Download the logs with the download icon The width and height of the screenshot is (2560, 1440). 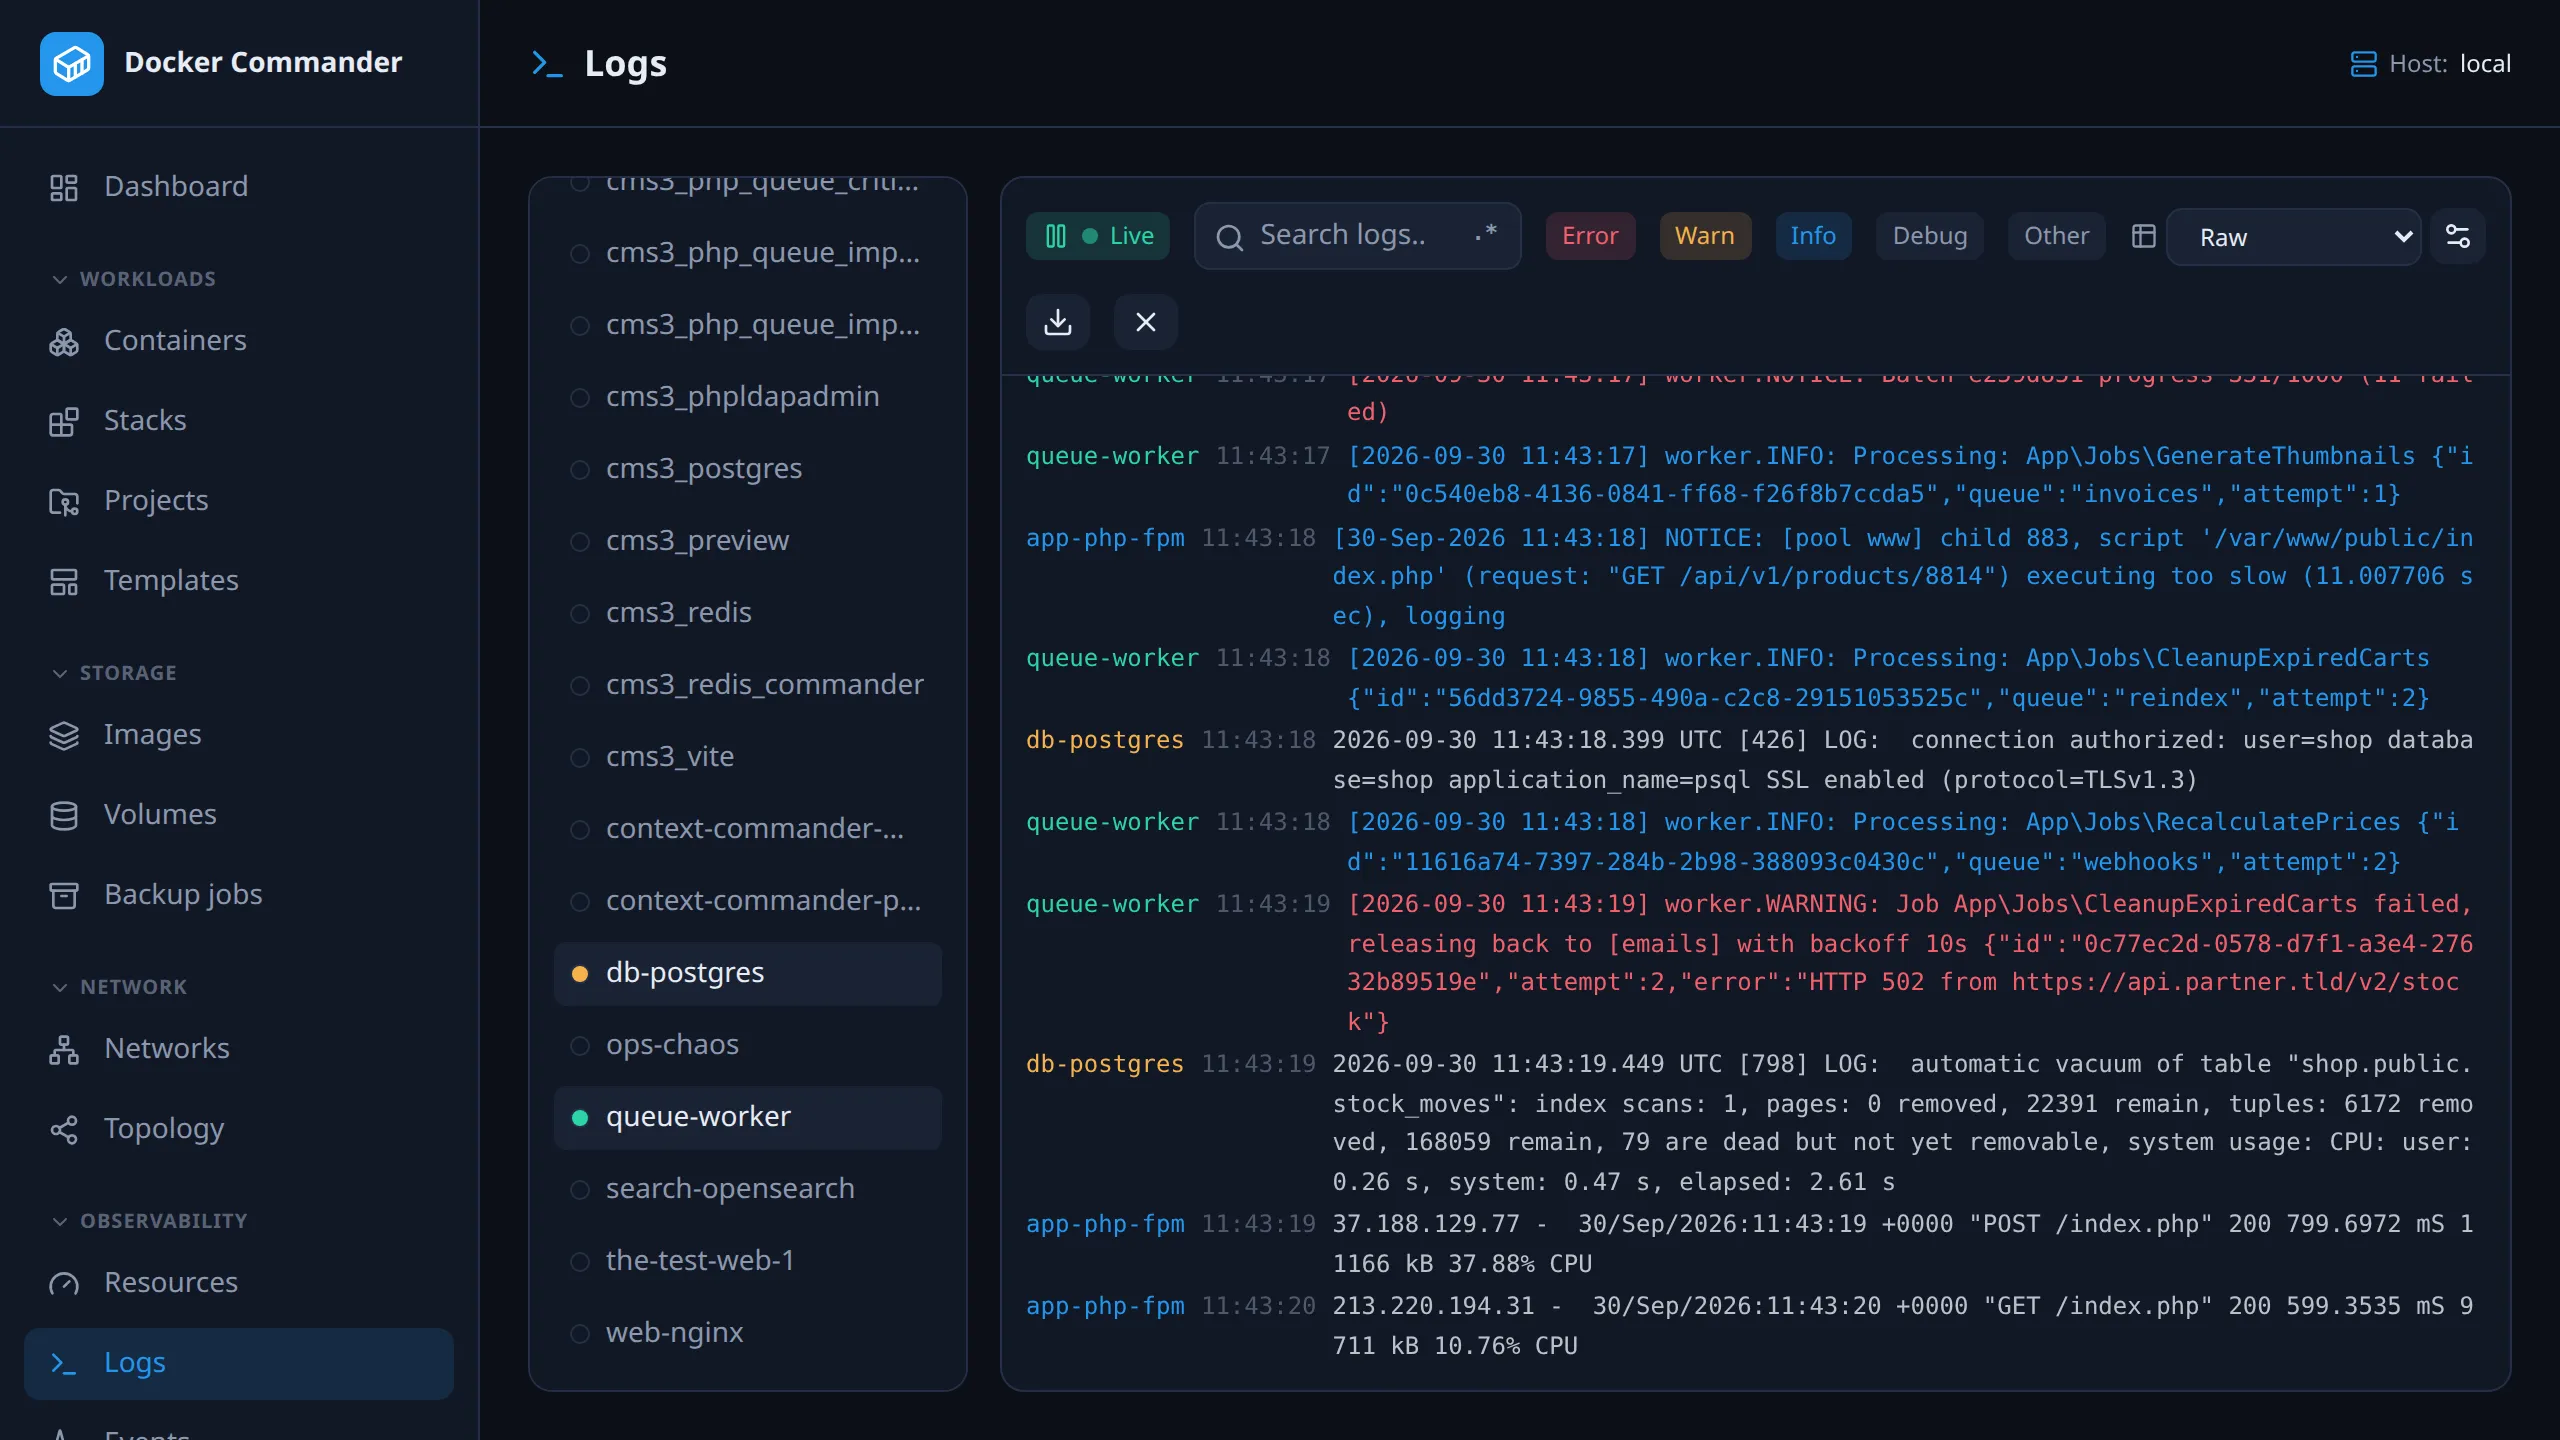coord(1058,322)
